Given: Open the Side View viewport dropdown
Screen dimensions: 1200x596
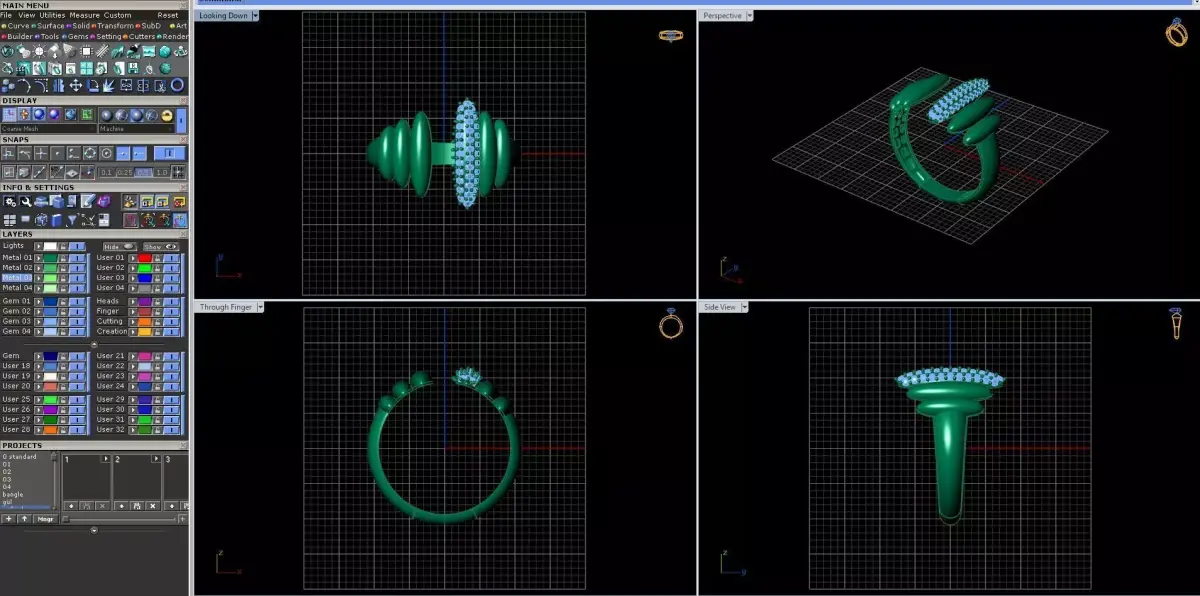Looking at the screenshot, I should click(x=745, y=307).
